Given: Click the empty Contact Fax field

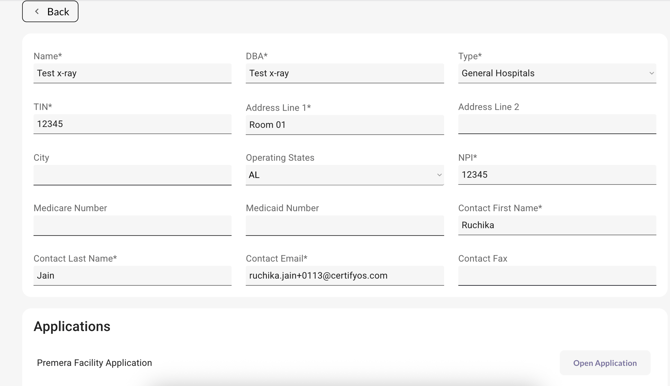Looking at the screenshot, I should click(557, 276).
